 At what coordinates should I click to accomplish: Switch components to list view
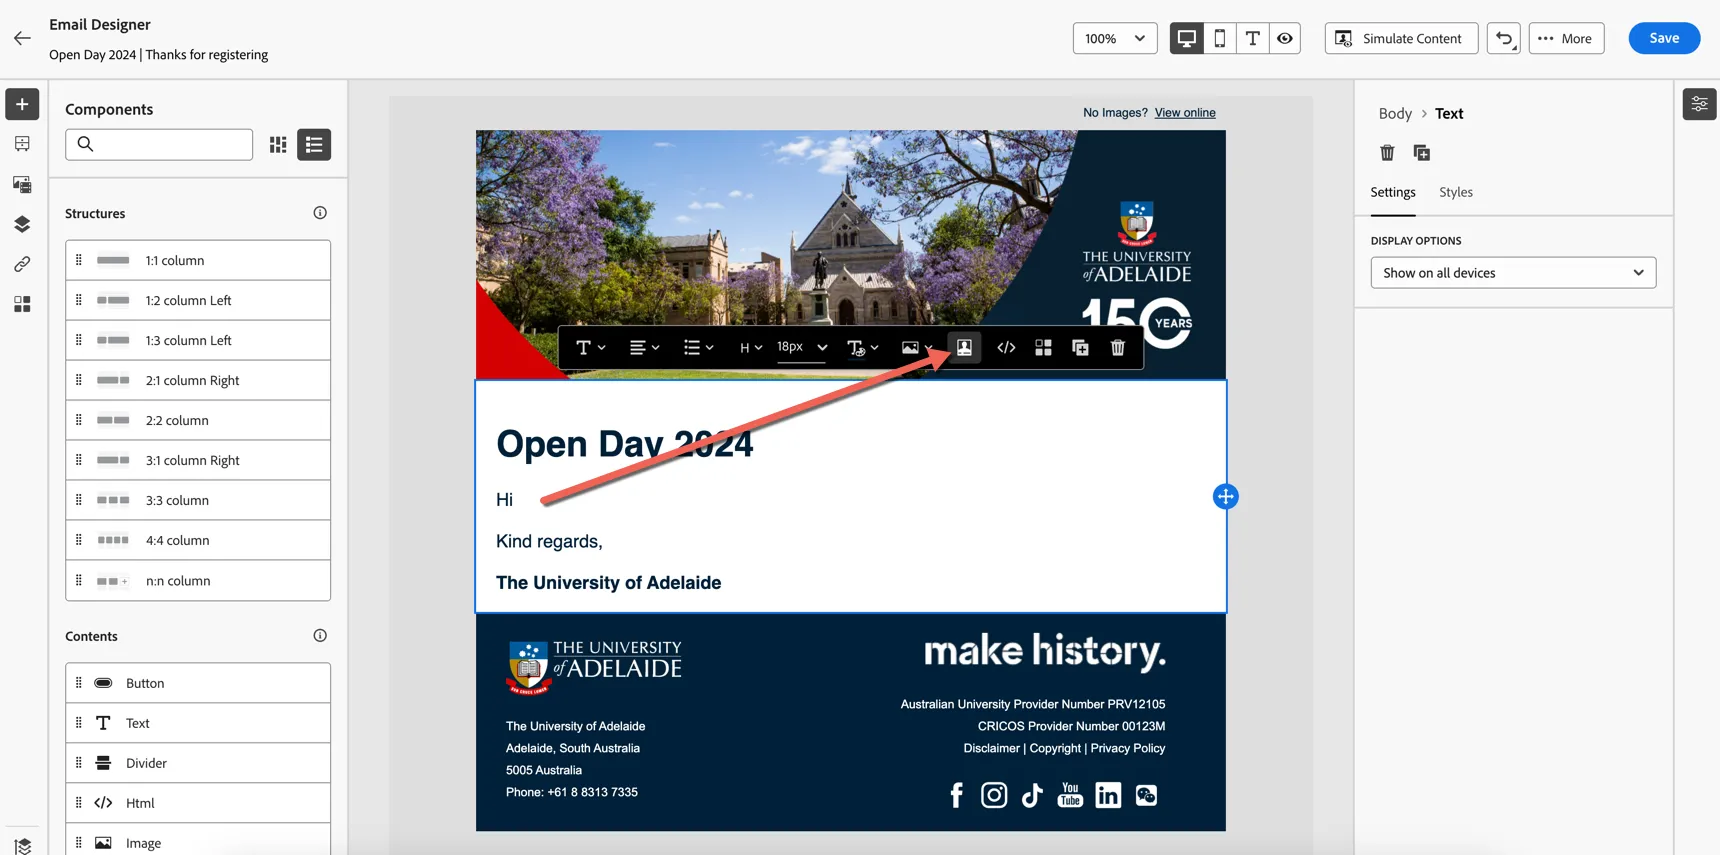coord(314,145)
